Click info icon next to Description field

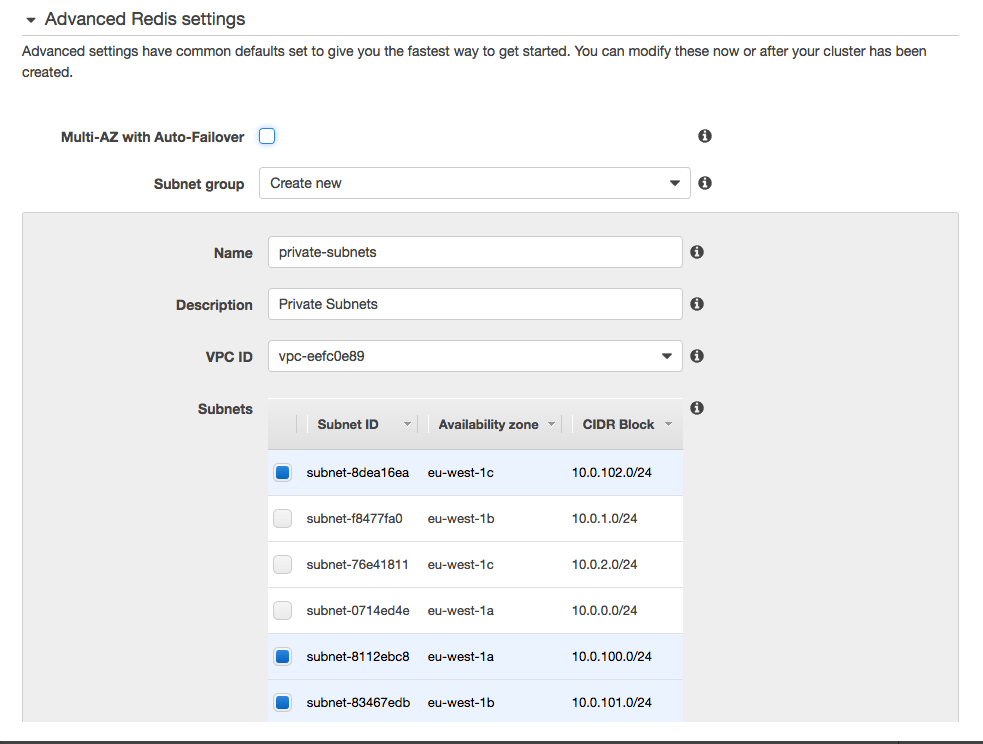[x=697, y=304]
